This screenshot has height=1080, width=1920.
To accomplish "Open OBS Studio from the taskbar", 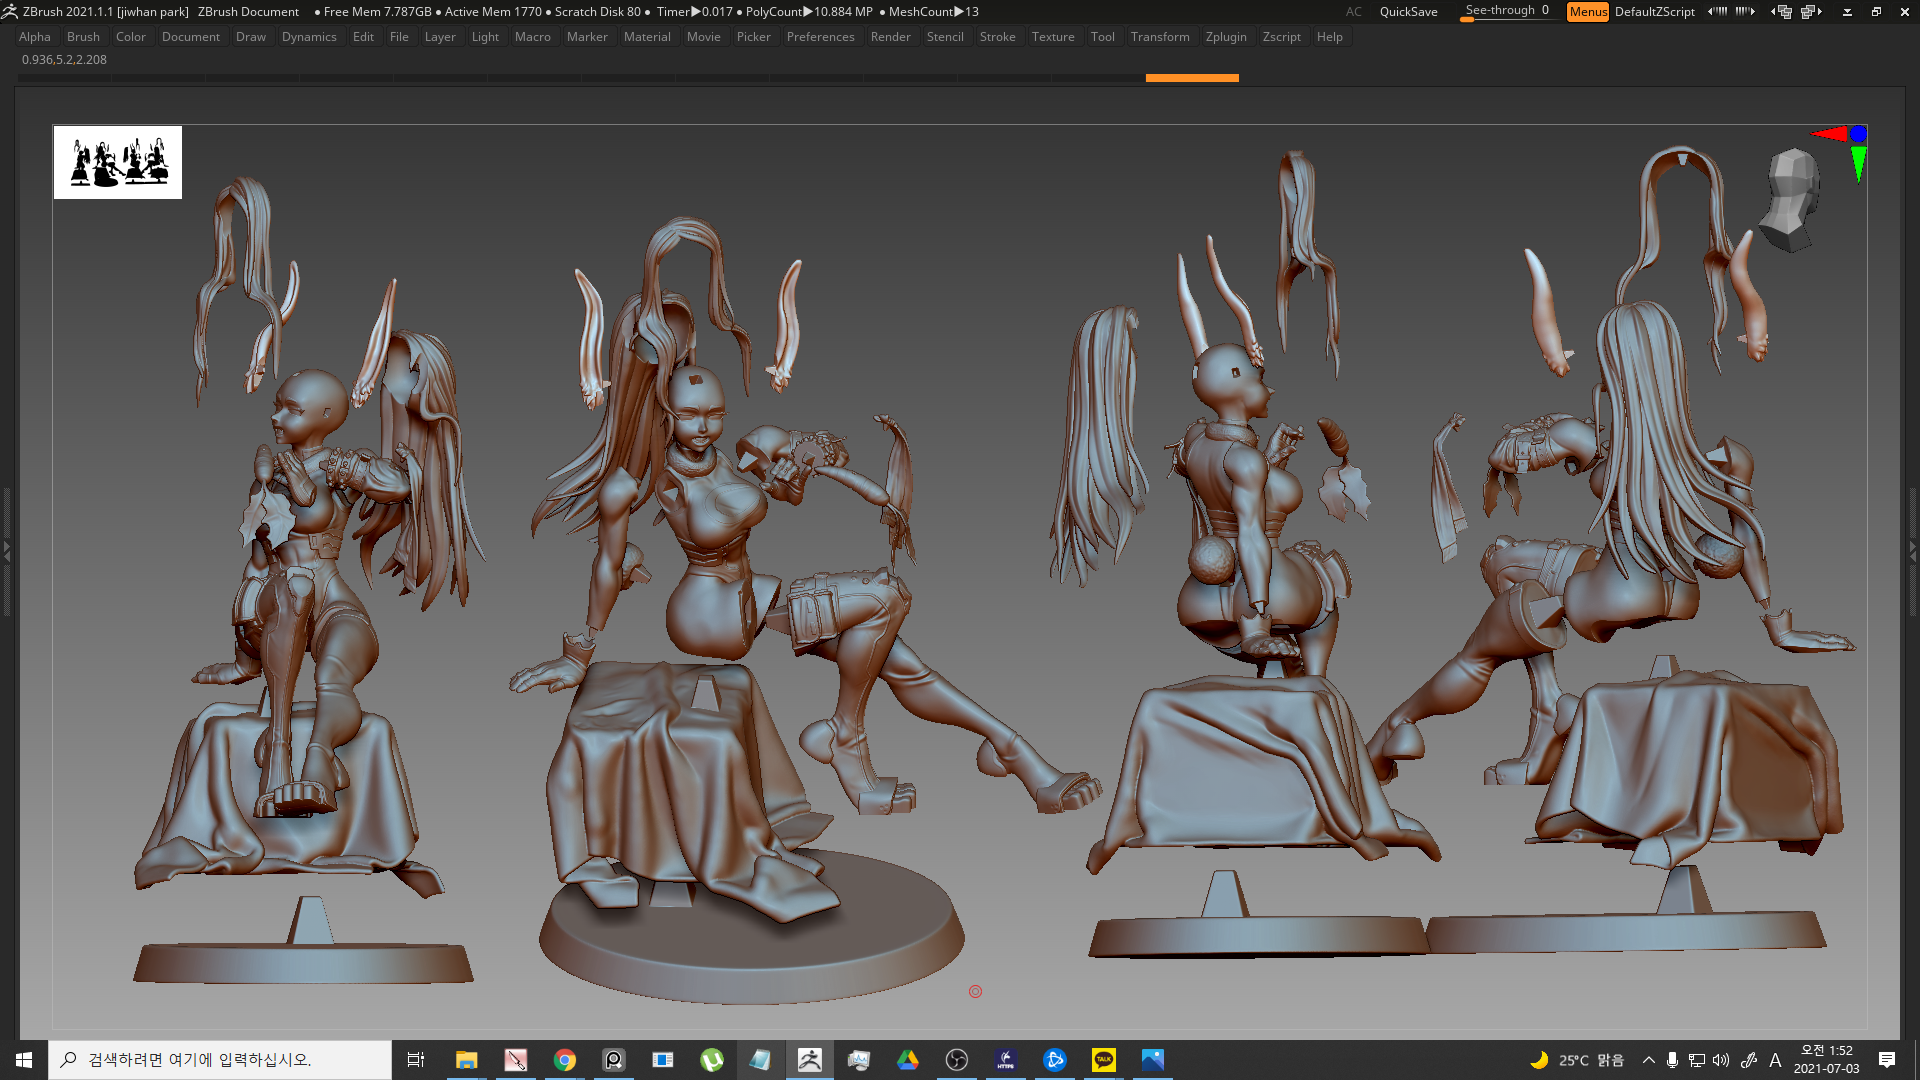I will pos(957,1060).
